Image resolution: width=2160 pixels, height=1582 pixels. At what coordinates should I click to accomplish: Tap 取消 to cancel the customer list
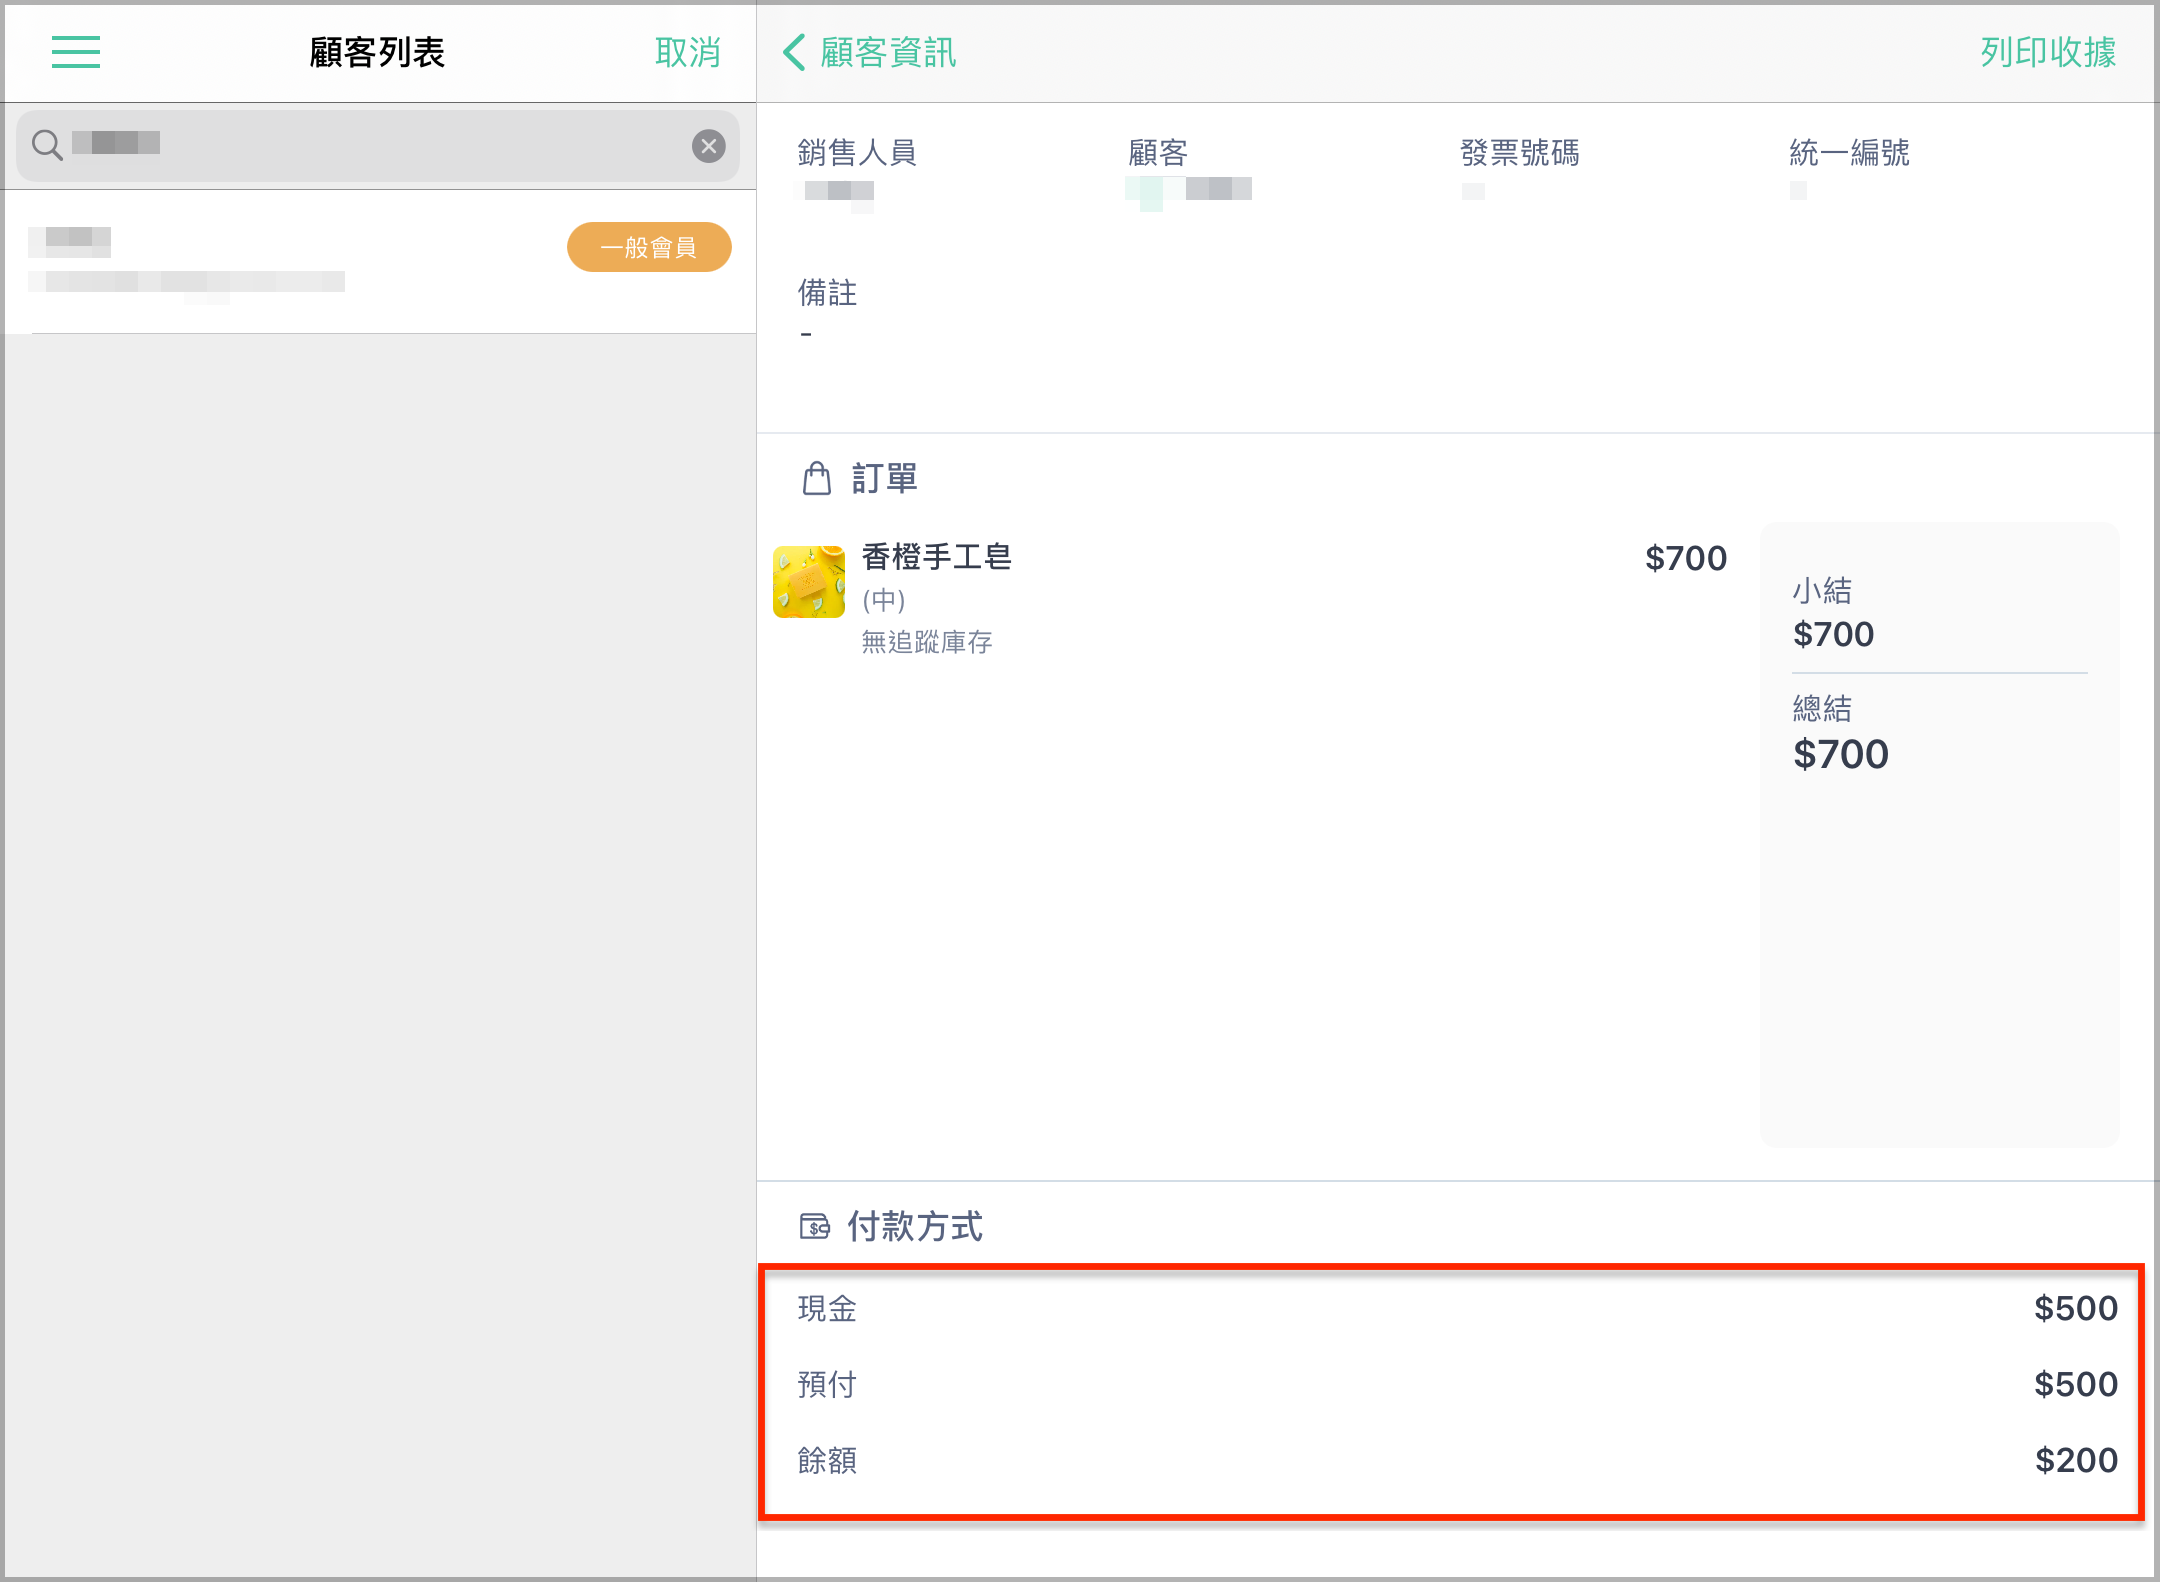[x=688, y=52]
